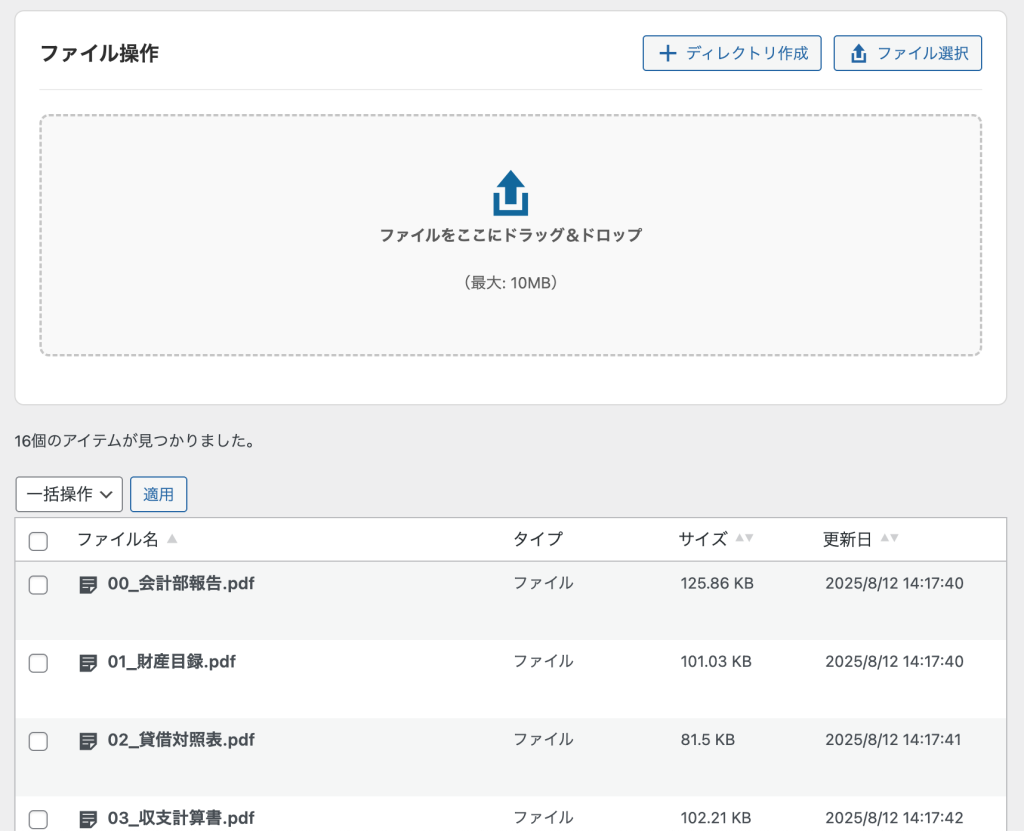This screenshot has height=831, width=1024.
Task: Click the タイプ column header
Action: (538, 539)
